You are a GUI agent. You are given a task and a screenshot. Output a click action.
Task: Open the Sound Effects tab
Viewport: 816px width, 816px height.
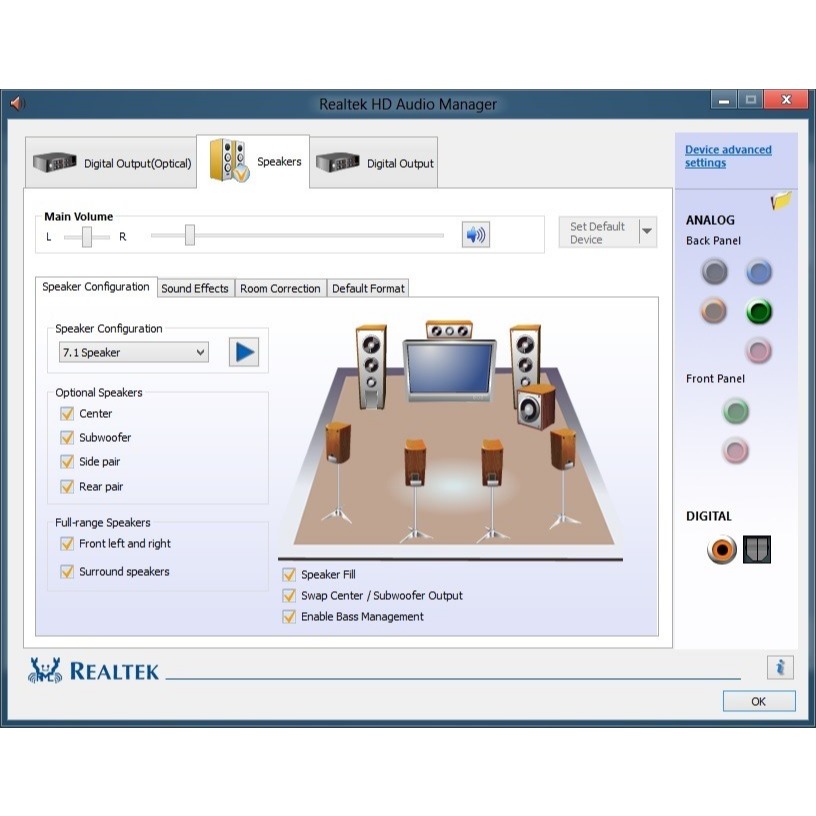click(x=195, y=288)
